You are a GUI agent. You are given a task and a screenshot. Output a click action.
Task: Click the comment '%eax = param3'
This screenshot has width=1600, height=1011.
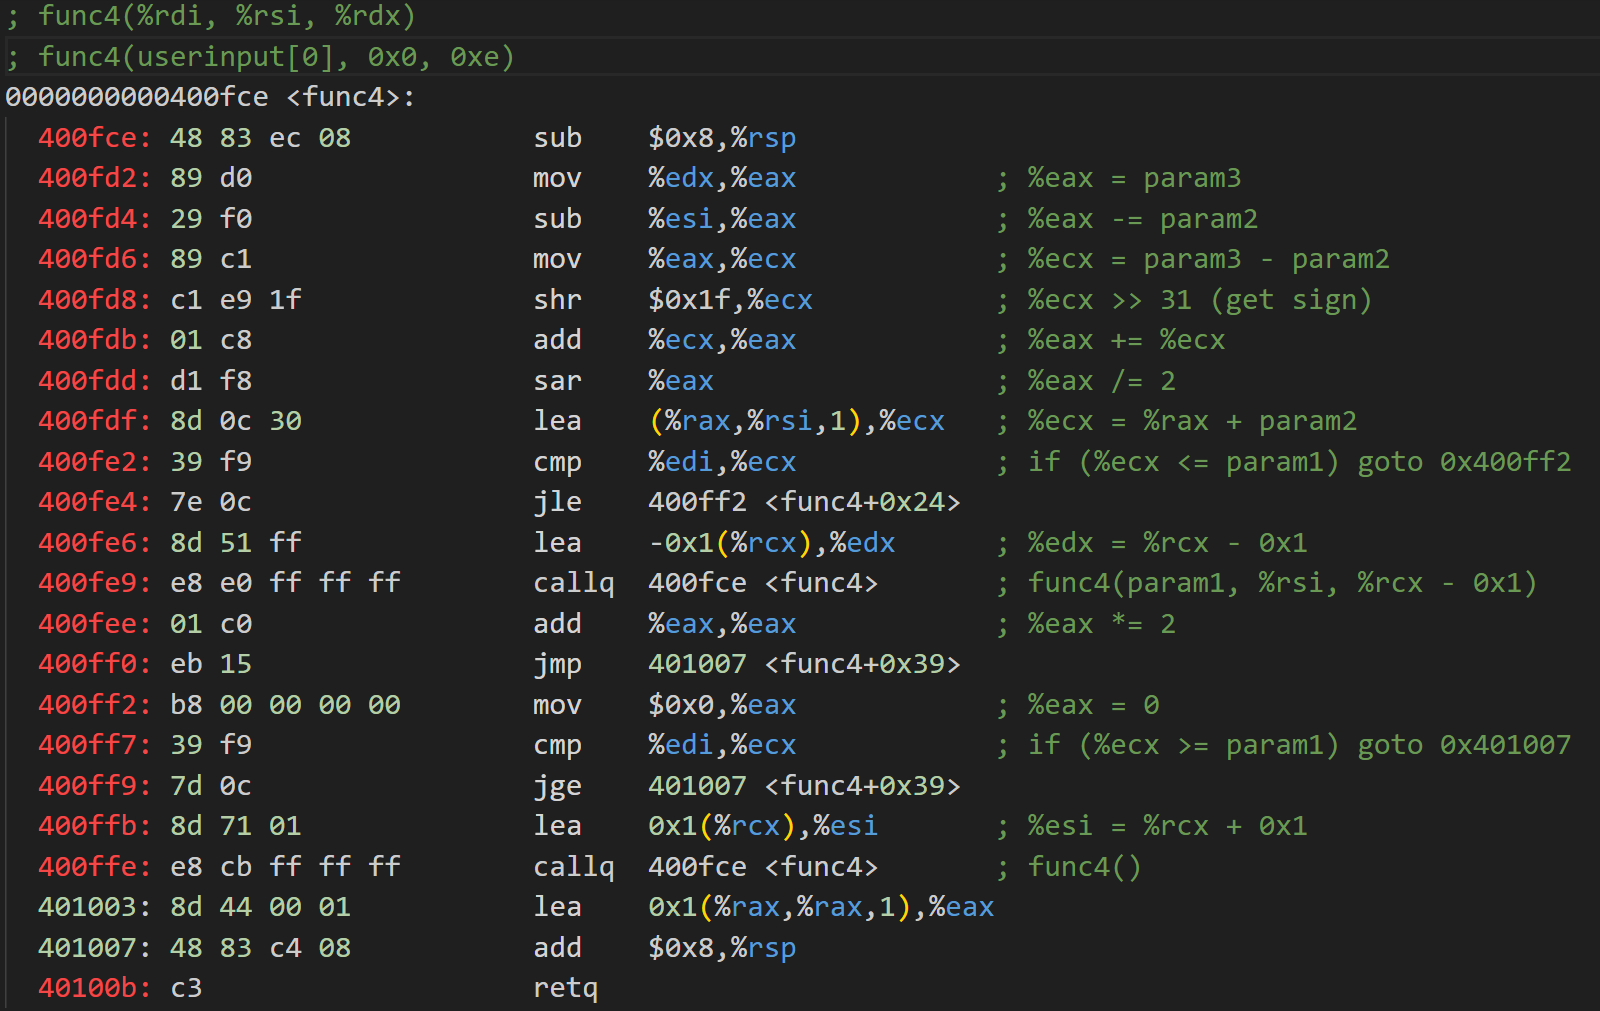pos(1134,178)
